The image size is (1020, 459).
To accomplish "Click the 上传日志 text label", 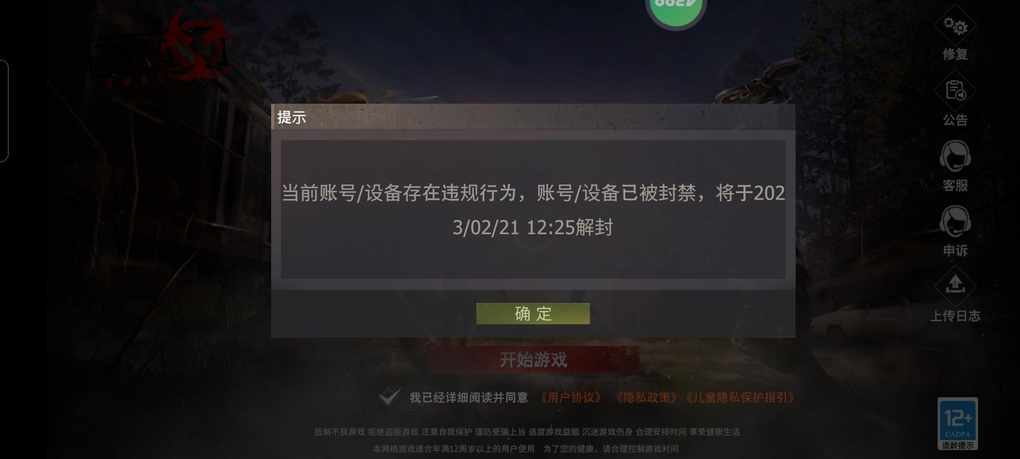I will click(955, 316).
